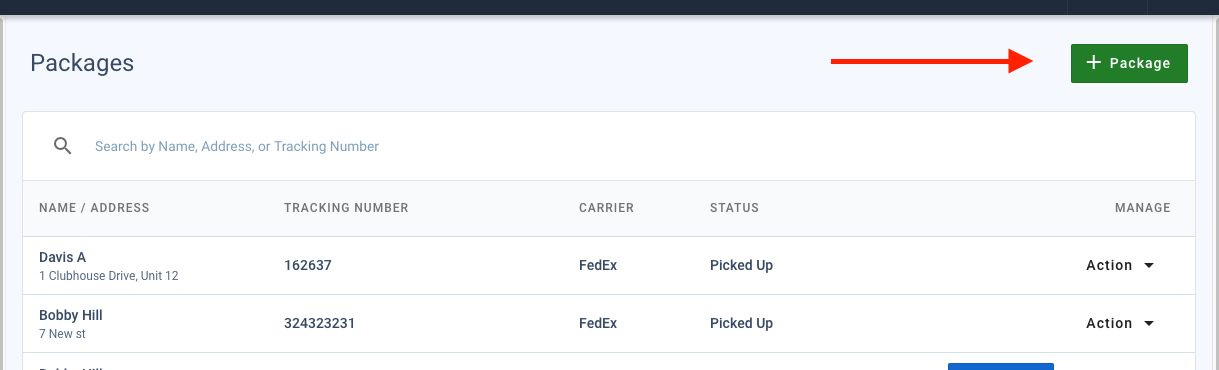Select the Bobby Hill name entry
This screenshot has height=370, width=1219.
[x=71, y=315]
